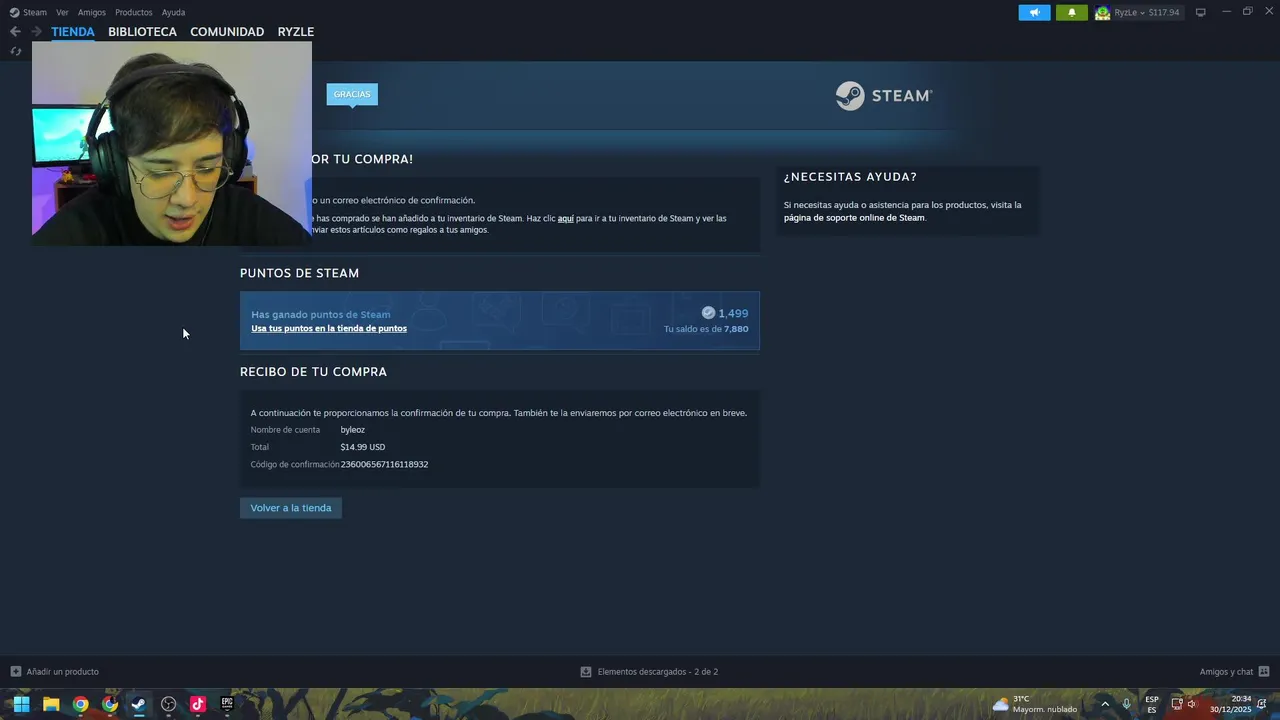Click the Steam taskbar icon
Image resolution: width=1280 pixels, height=720 pixels.
point(139,704)
